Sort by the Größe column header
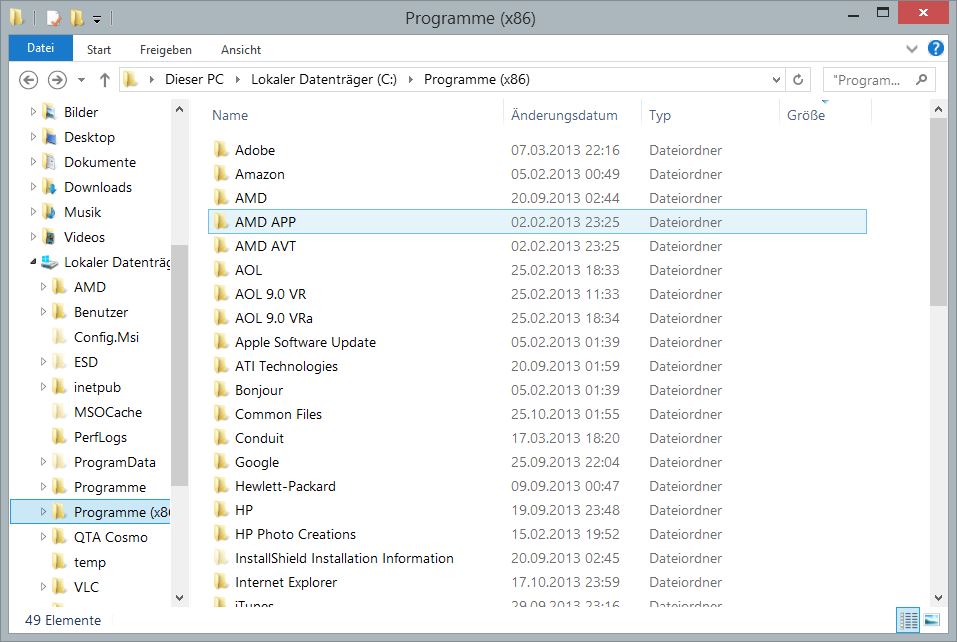 point(806,115)
